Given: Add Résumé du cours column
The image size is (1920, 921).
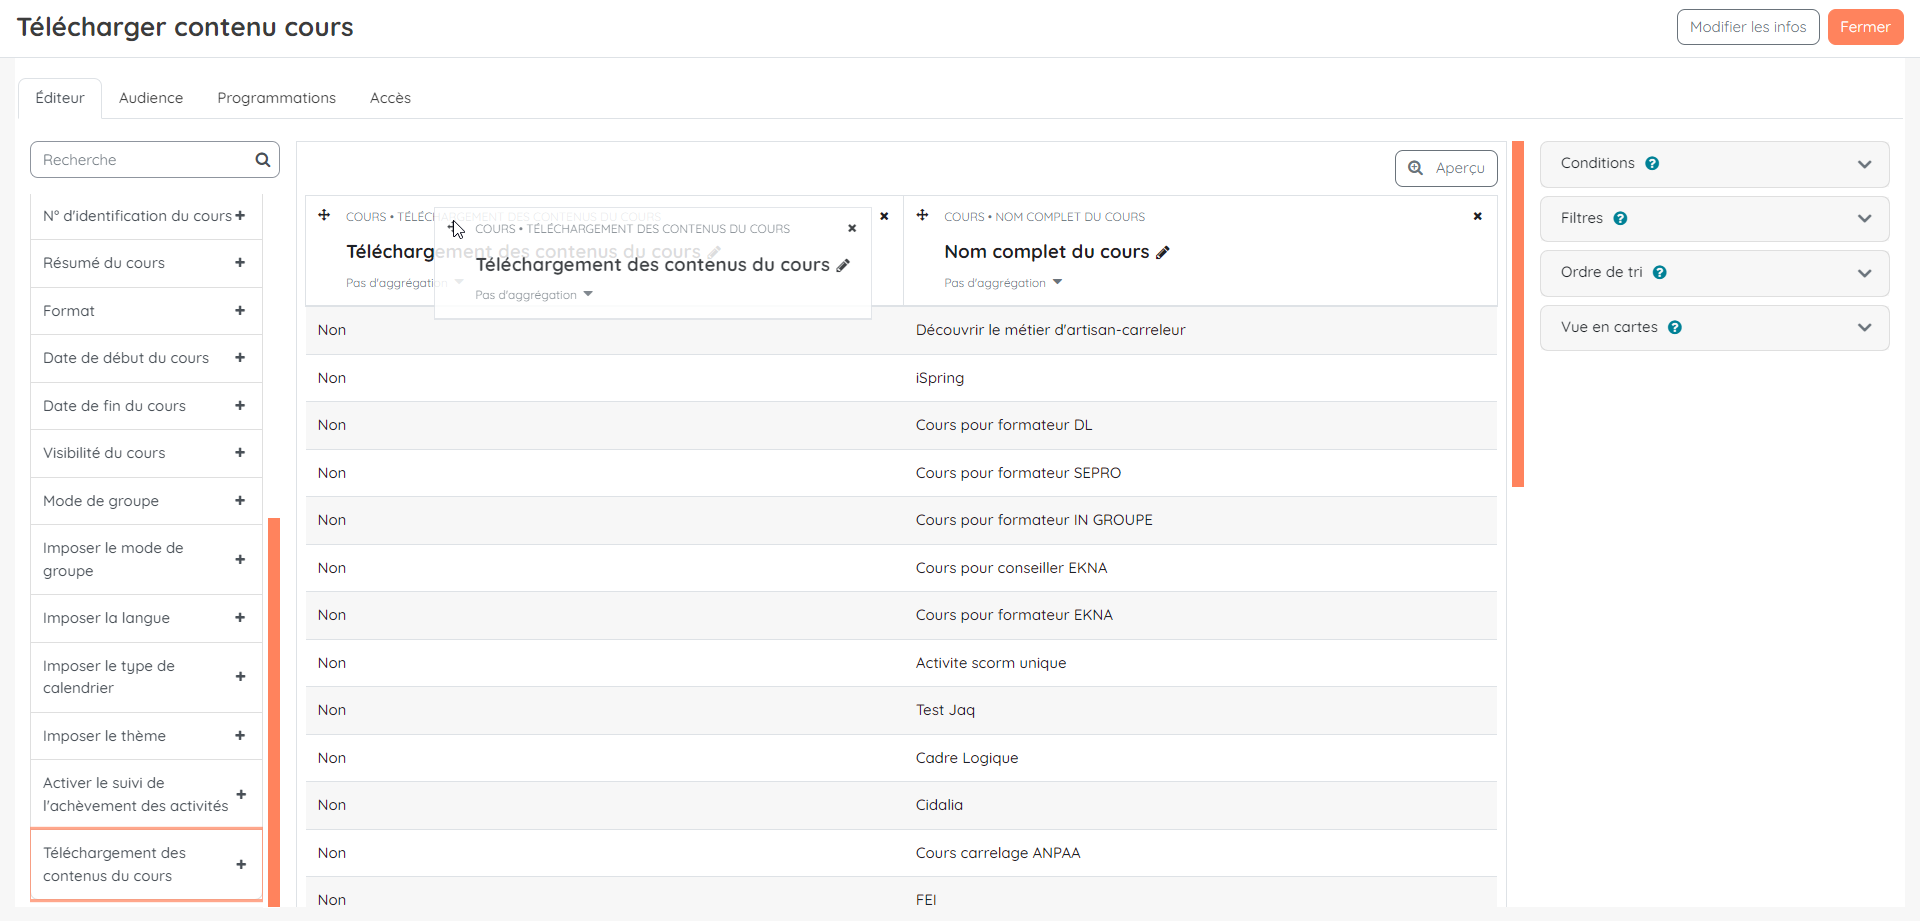Looking at the screenshot, I should 240,263.
